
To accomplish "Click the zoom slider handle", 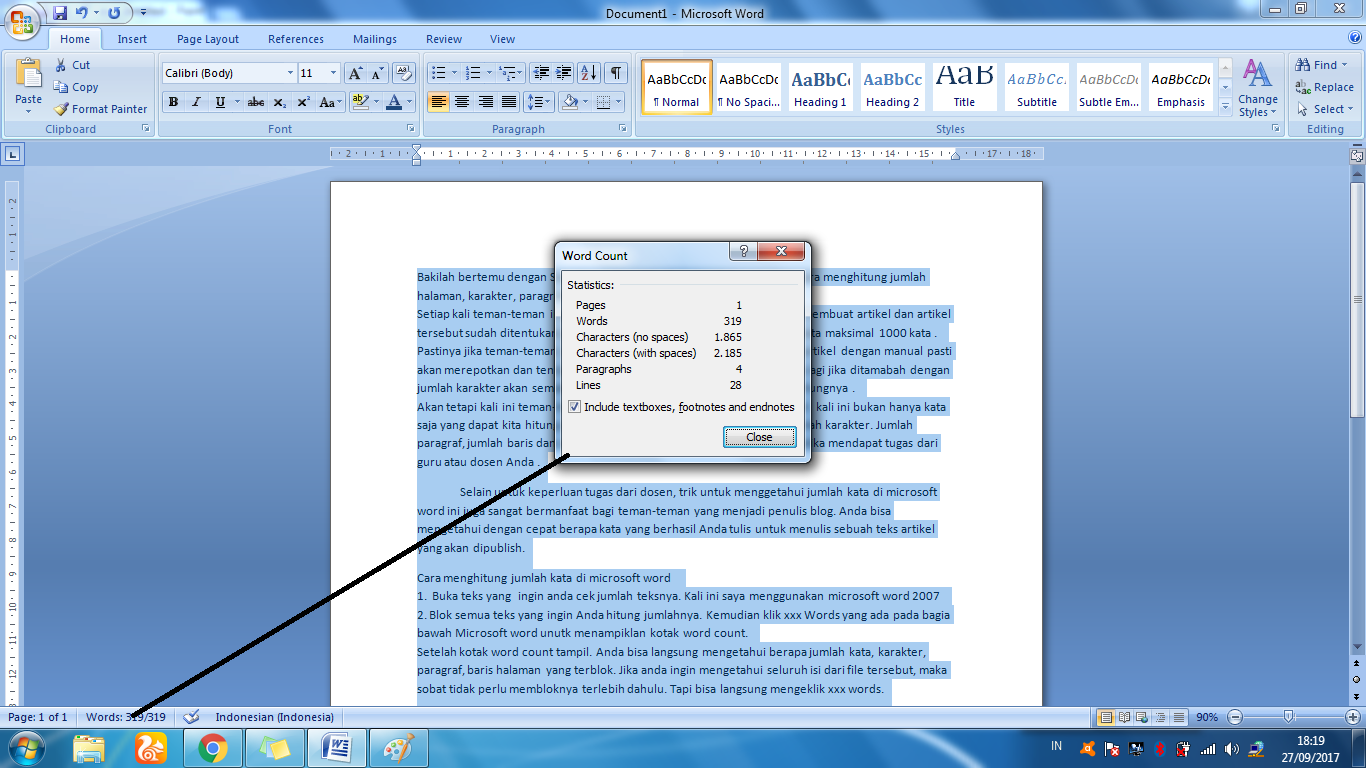I will pyautogui.click(x=1289, y=717).
